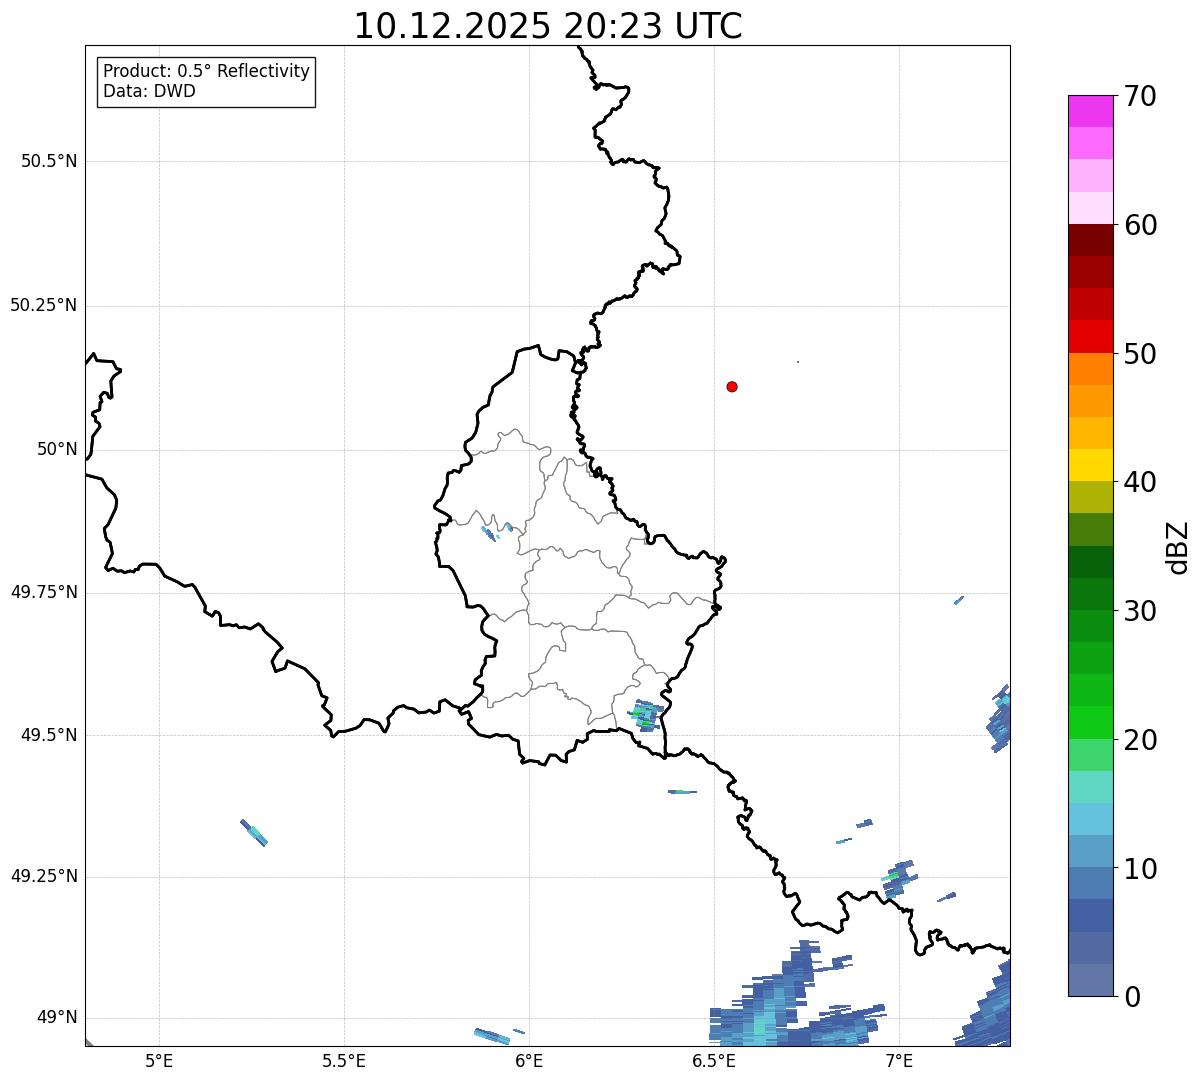Click the colorbar label 10
This screenshot has height=1081, width=1202.
coord(1140,869)
